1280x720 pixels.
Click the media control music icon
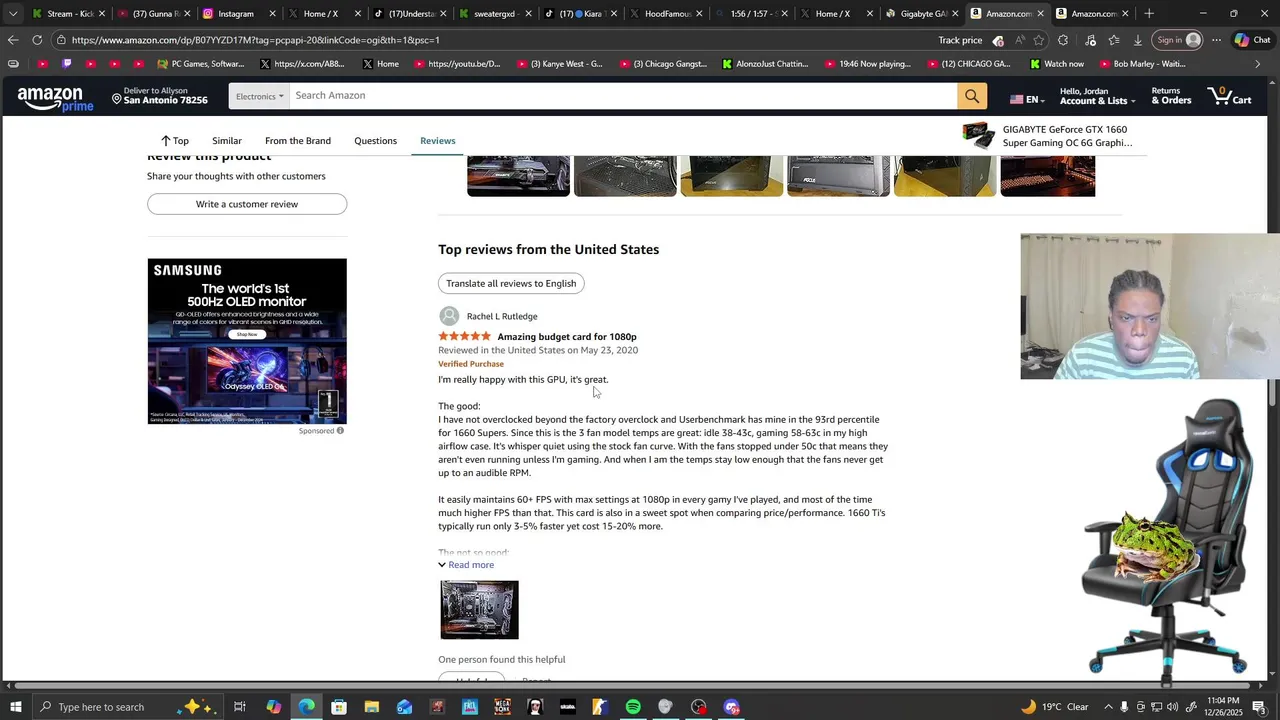(x=1090, y=40)
